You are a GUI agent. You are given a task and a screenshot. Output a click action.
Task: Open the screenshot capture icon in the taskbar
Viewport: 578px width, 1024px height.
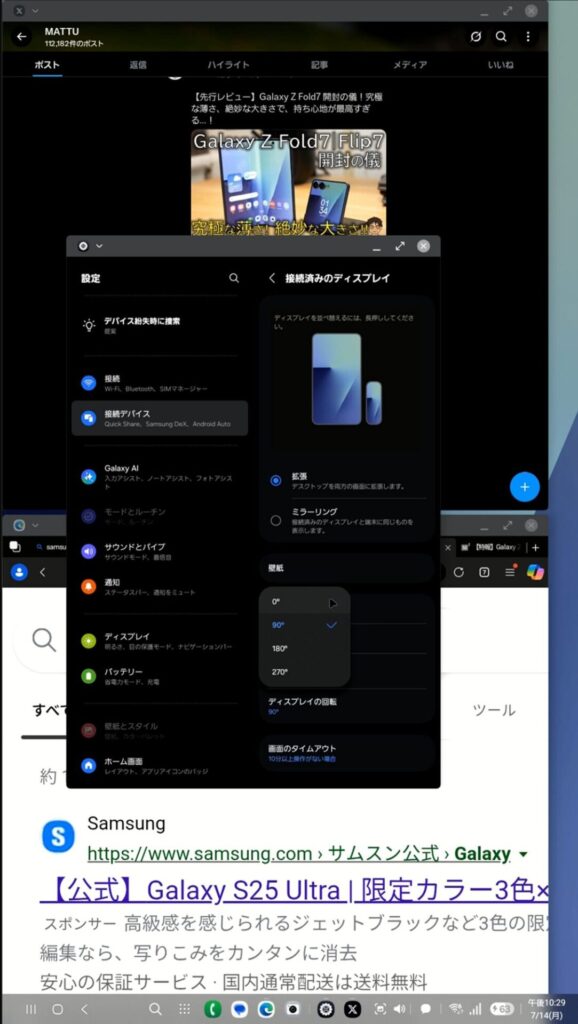(x=380, y=1009)
